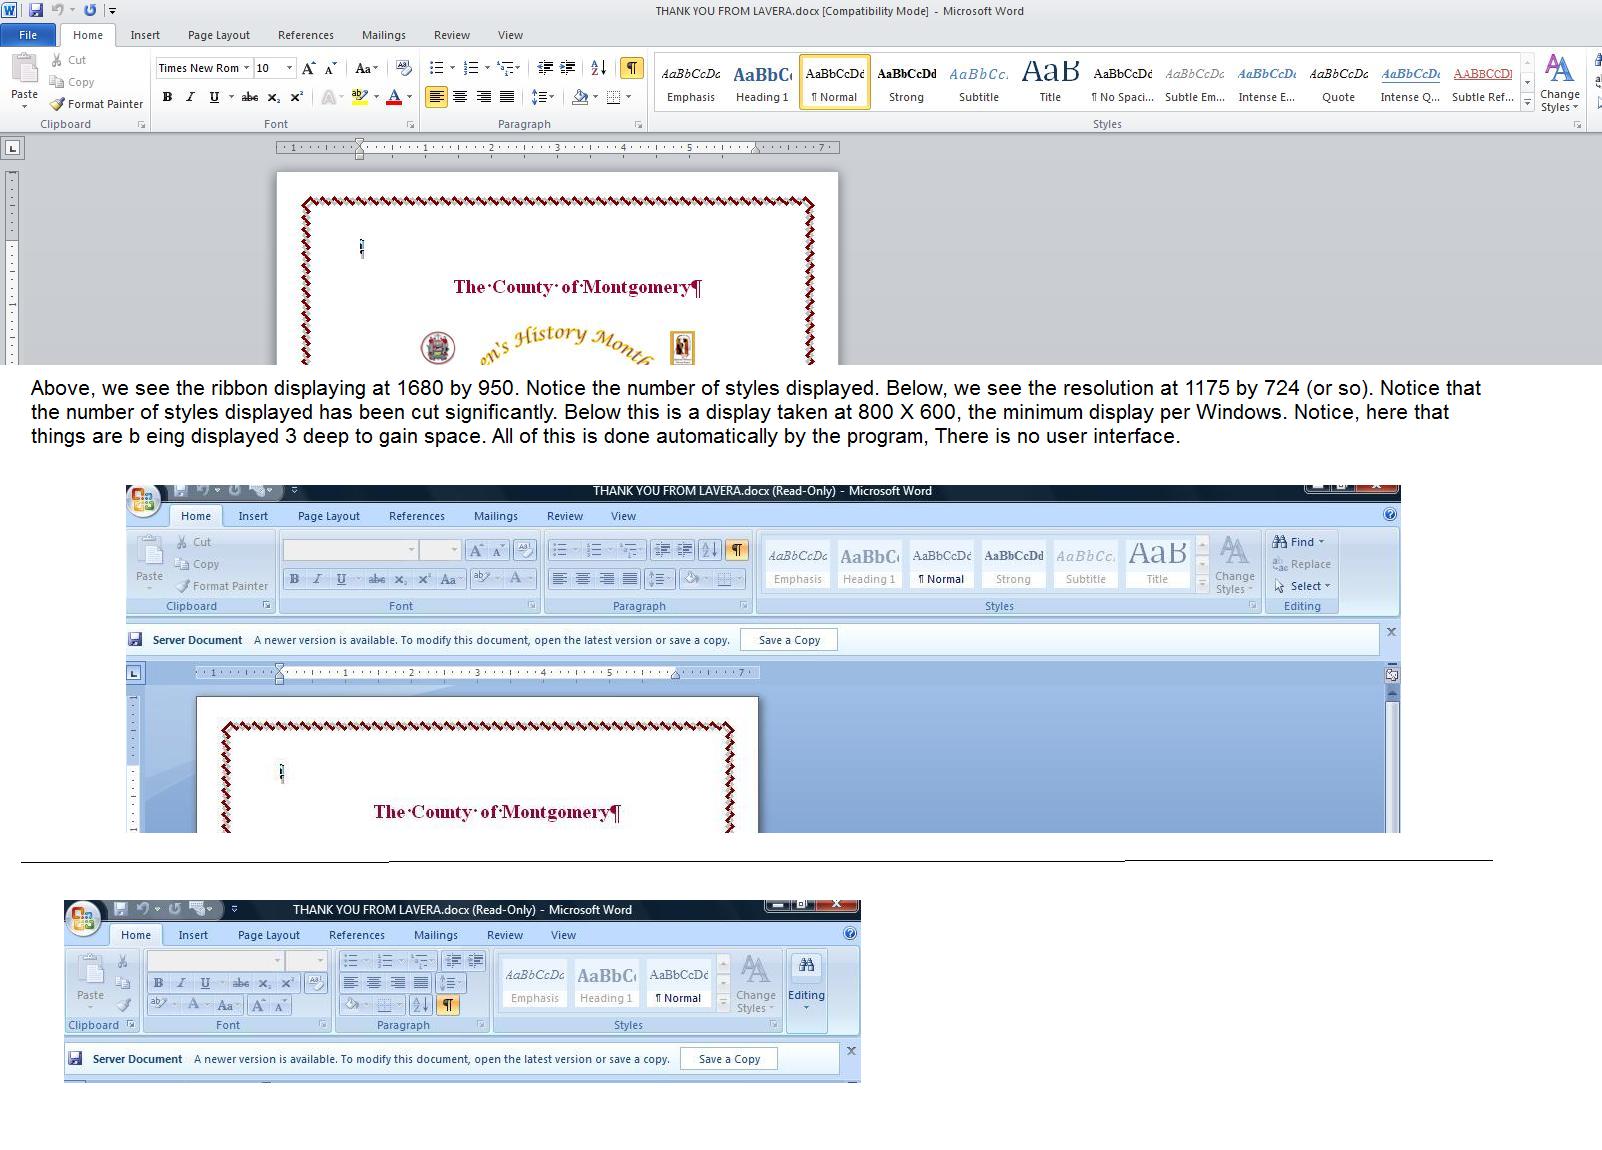Image resolution: width=1602 pixels, height=1150 pixels.
Task: Click tab selector left of top window ruler
Action: [12, 148]
